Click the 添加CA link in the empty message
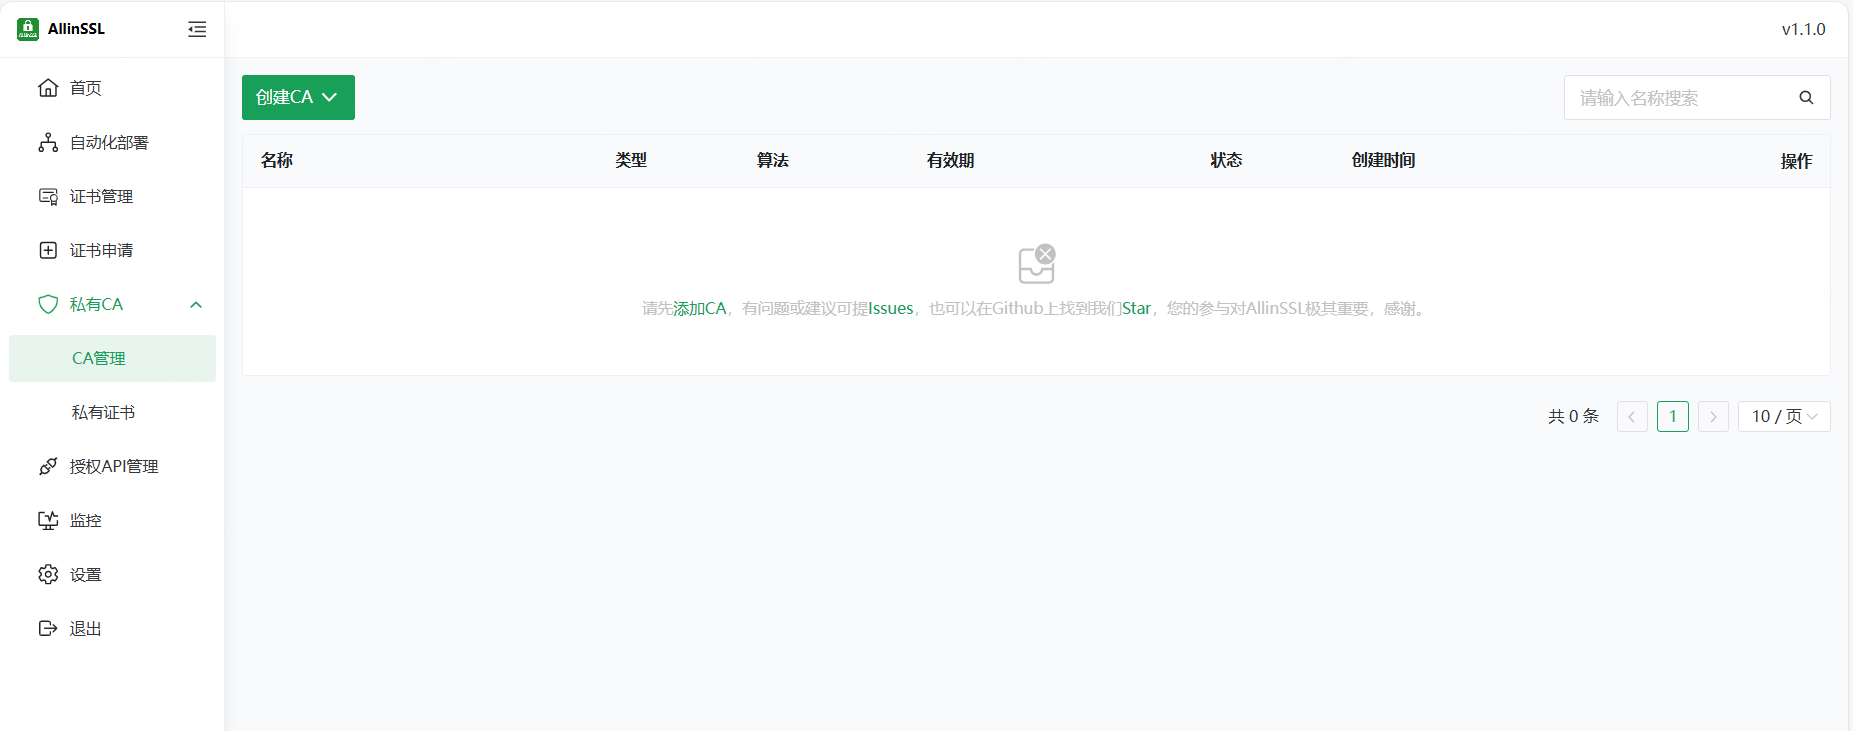 point(700,308)
